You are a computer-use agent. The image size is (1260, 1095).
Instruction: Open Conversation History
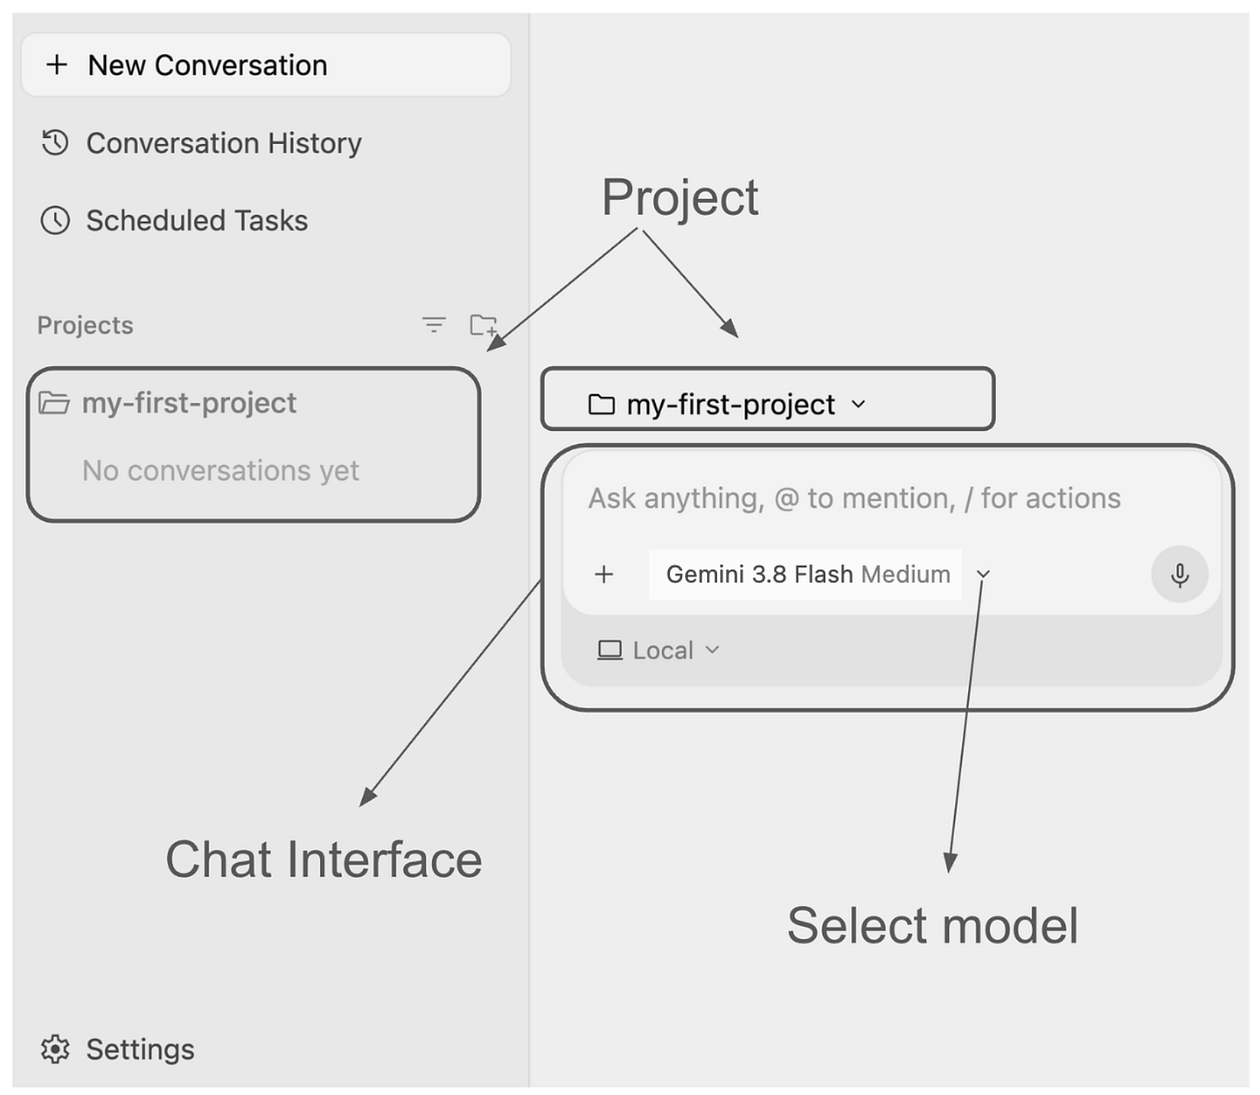[201, 143]
